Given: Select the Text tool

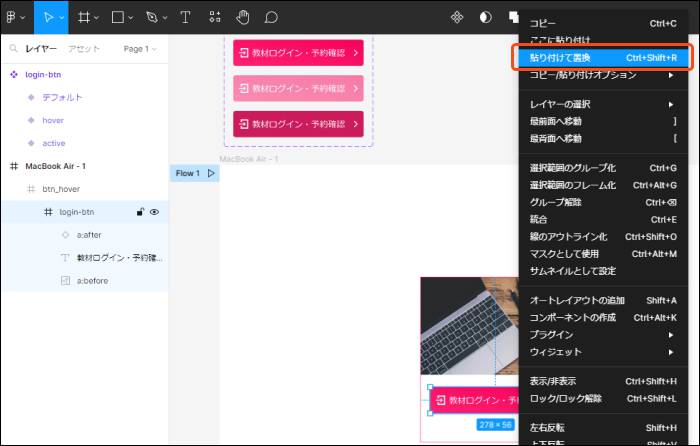Looking at the screenshot, I should click(x=185, y=17).
